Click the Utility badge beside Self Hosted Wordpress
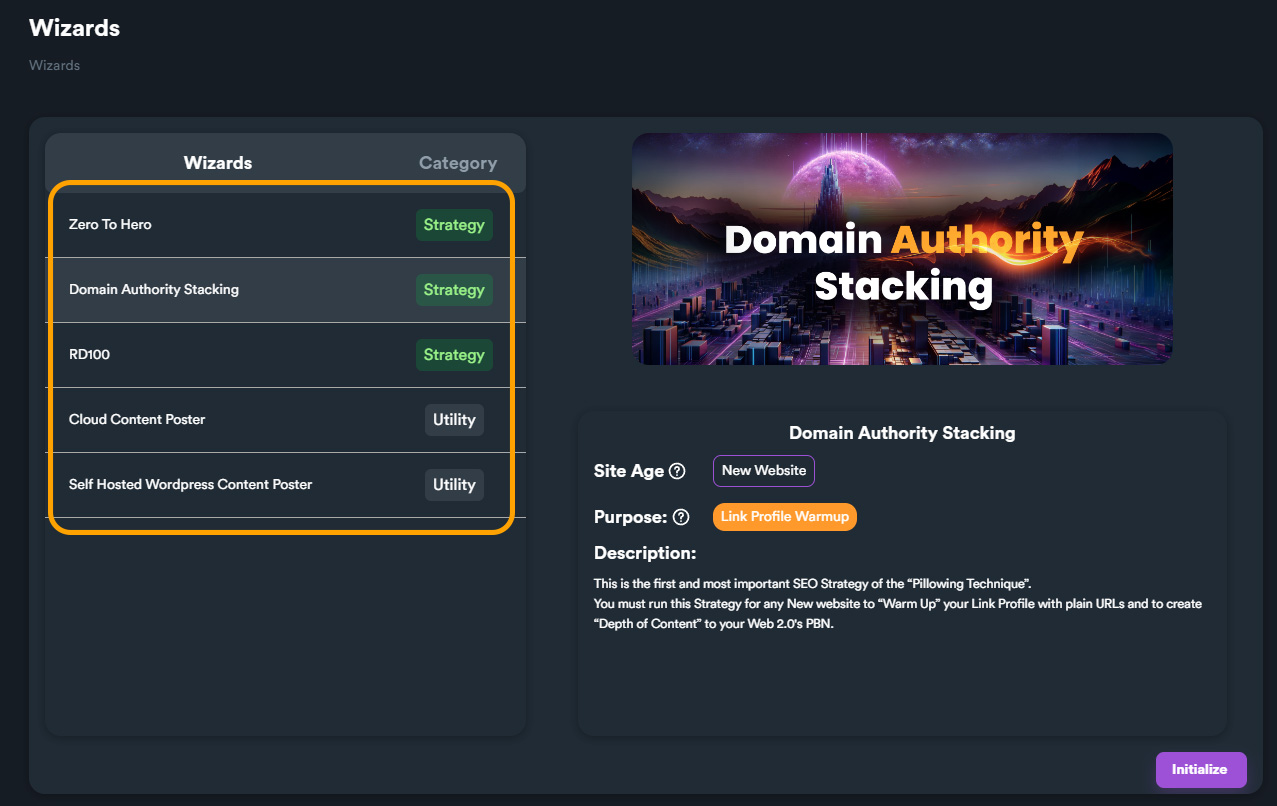 pos(454,485)
